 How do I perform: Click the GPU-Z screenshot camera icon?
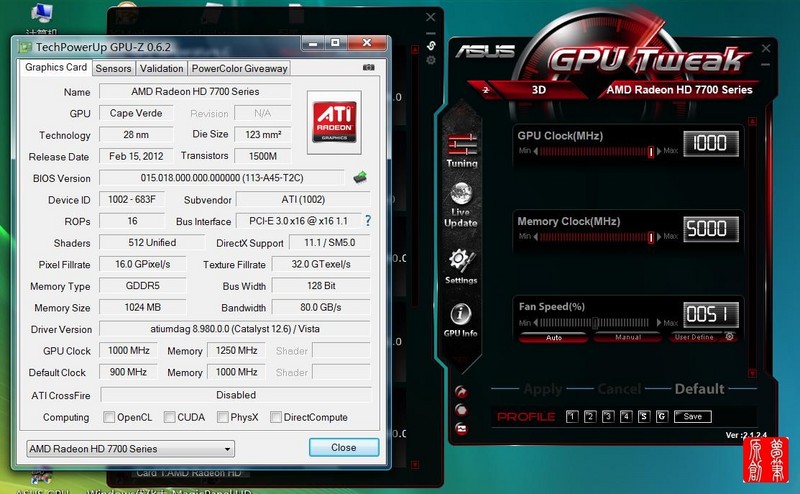368,67
